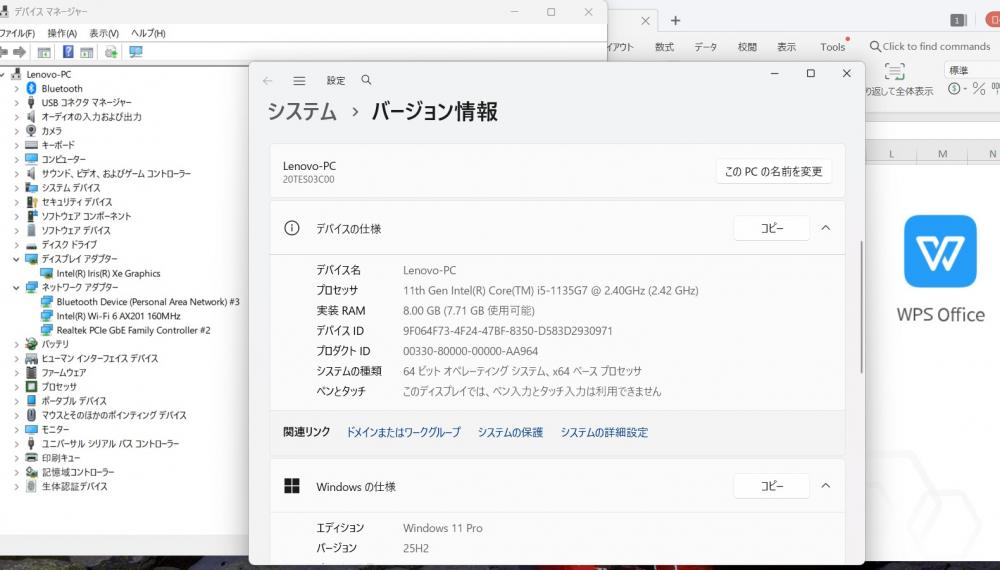Click the currency format icon in WPS ribbon
This screenshot has height=570, width=1000.
tap(954, 89)
